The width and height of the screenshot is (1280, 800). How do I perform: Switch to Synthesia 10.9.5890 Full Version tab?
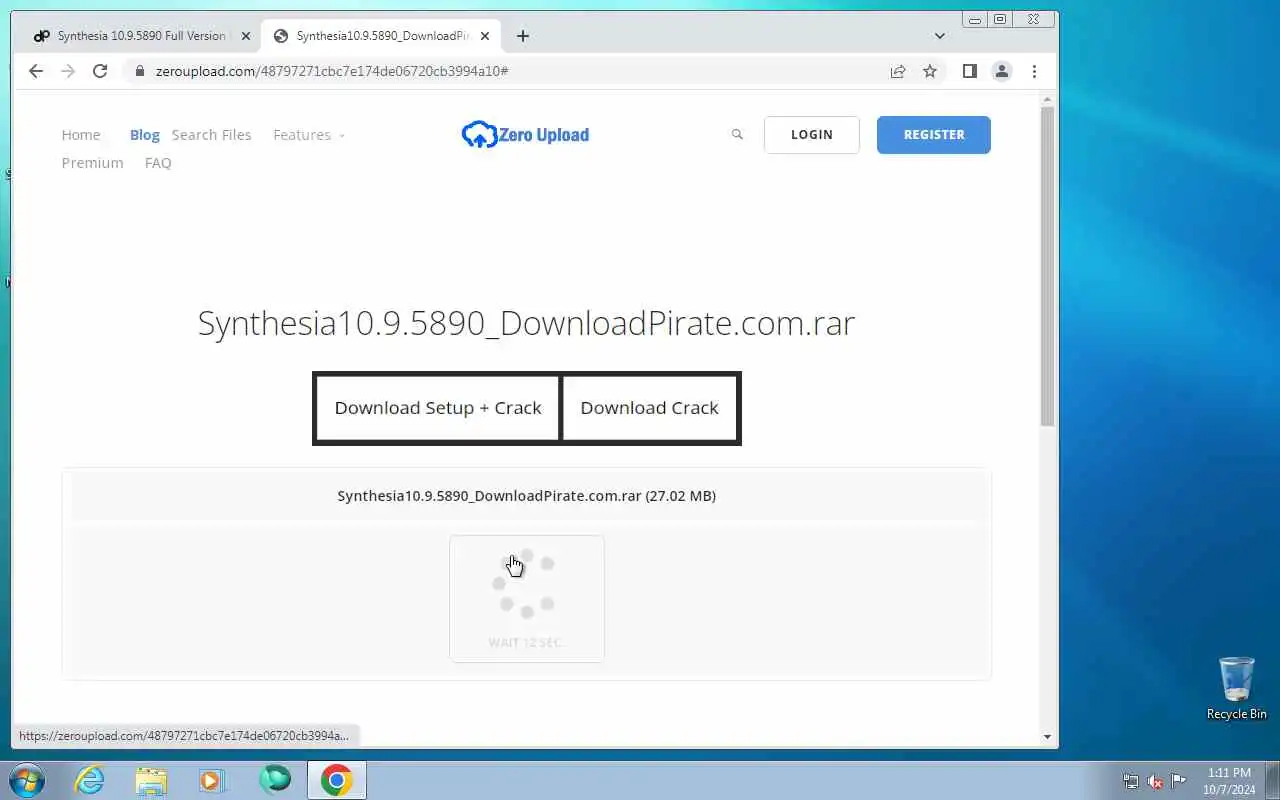[142, 36]
